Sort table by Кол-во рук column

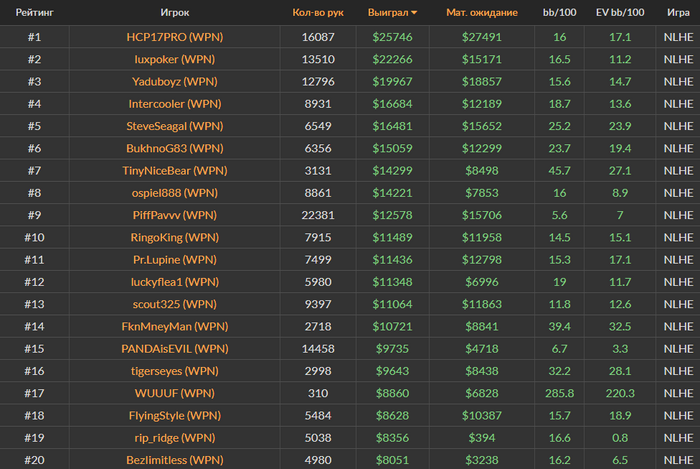tap(318, 12)
